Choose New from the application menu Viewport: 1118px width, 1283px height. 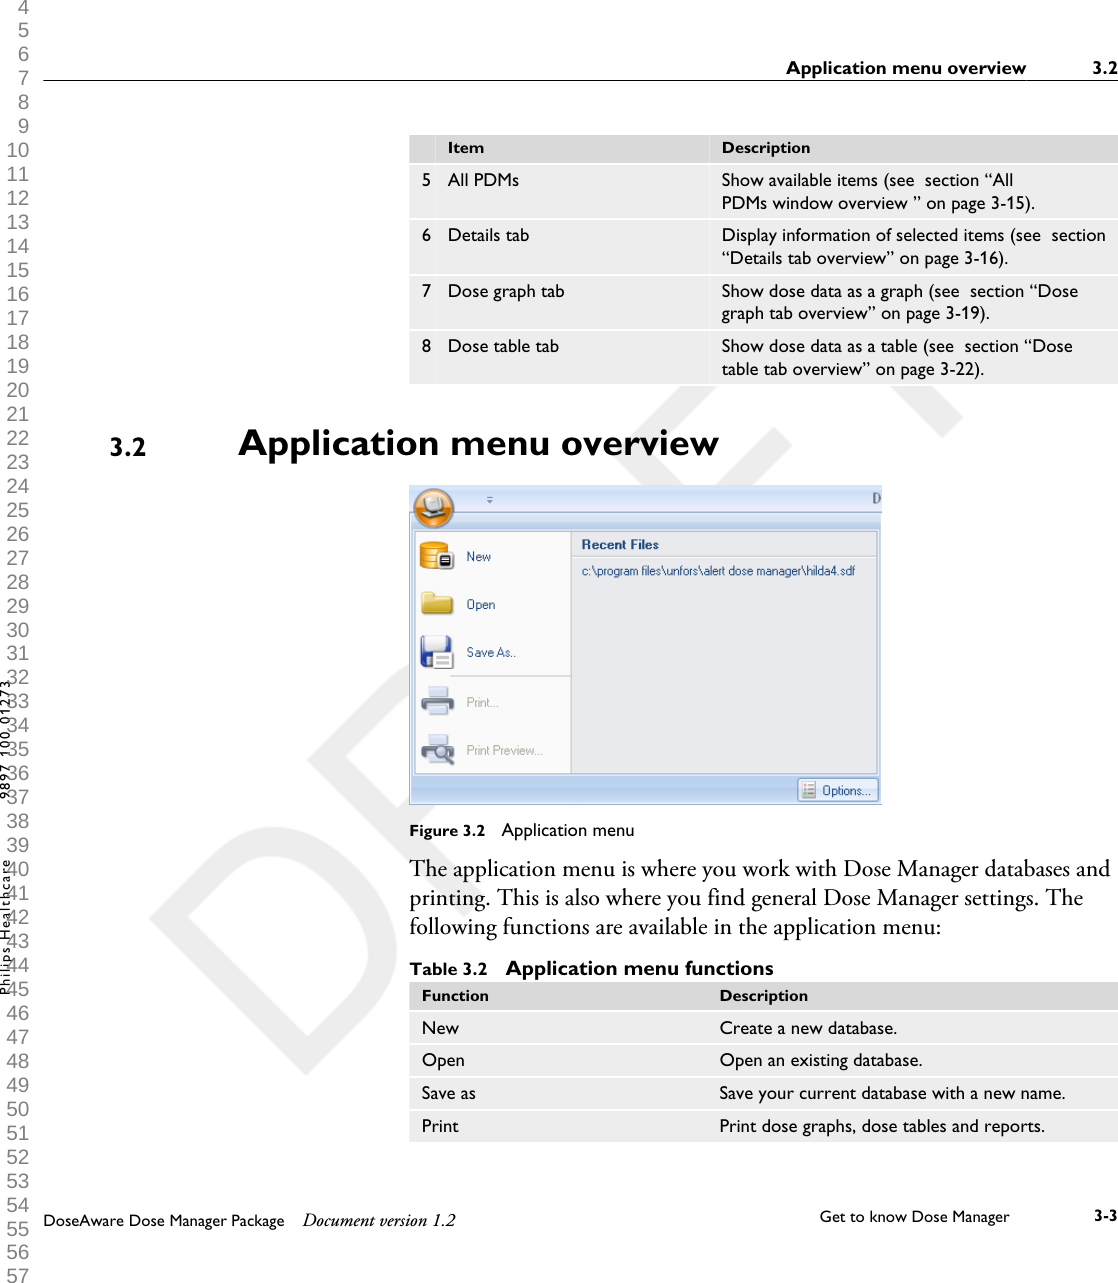pos(479,556)
